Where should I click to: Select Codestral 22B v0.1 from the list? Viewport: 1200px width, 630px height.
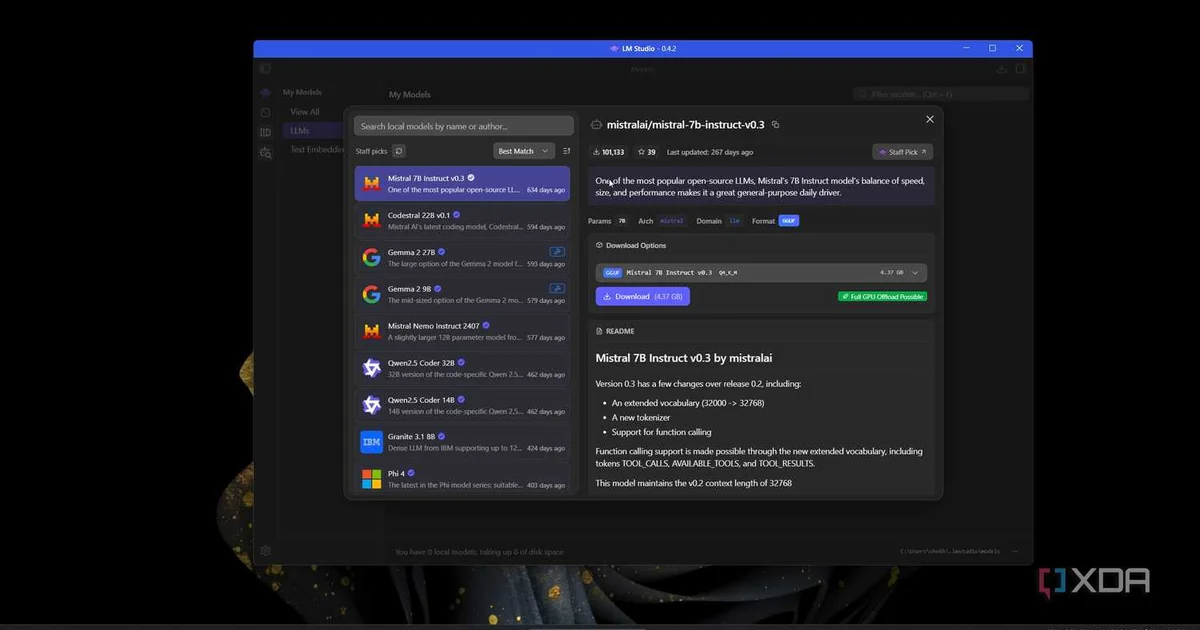tap(462, 221)
